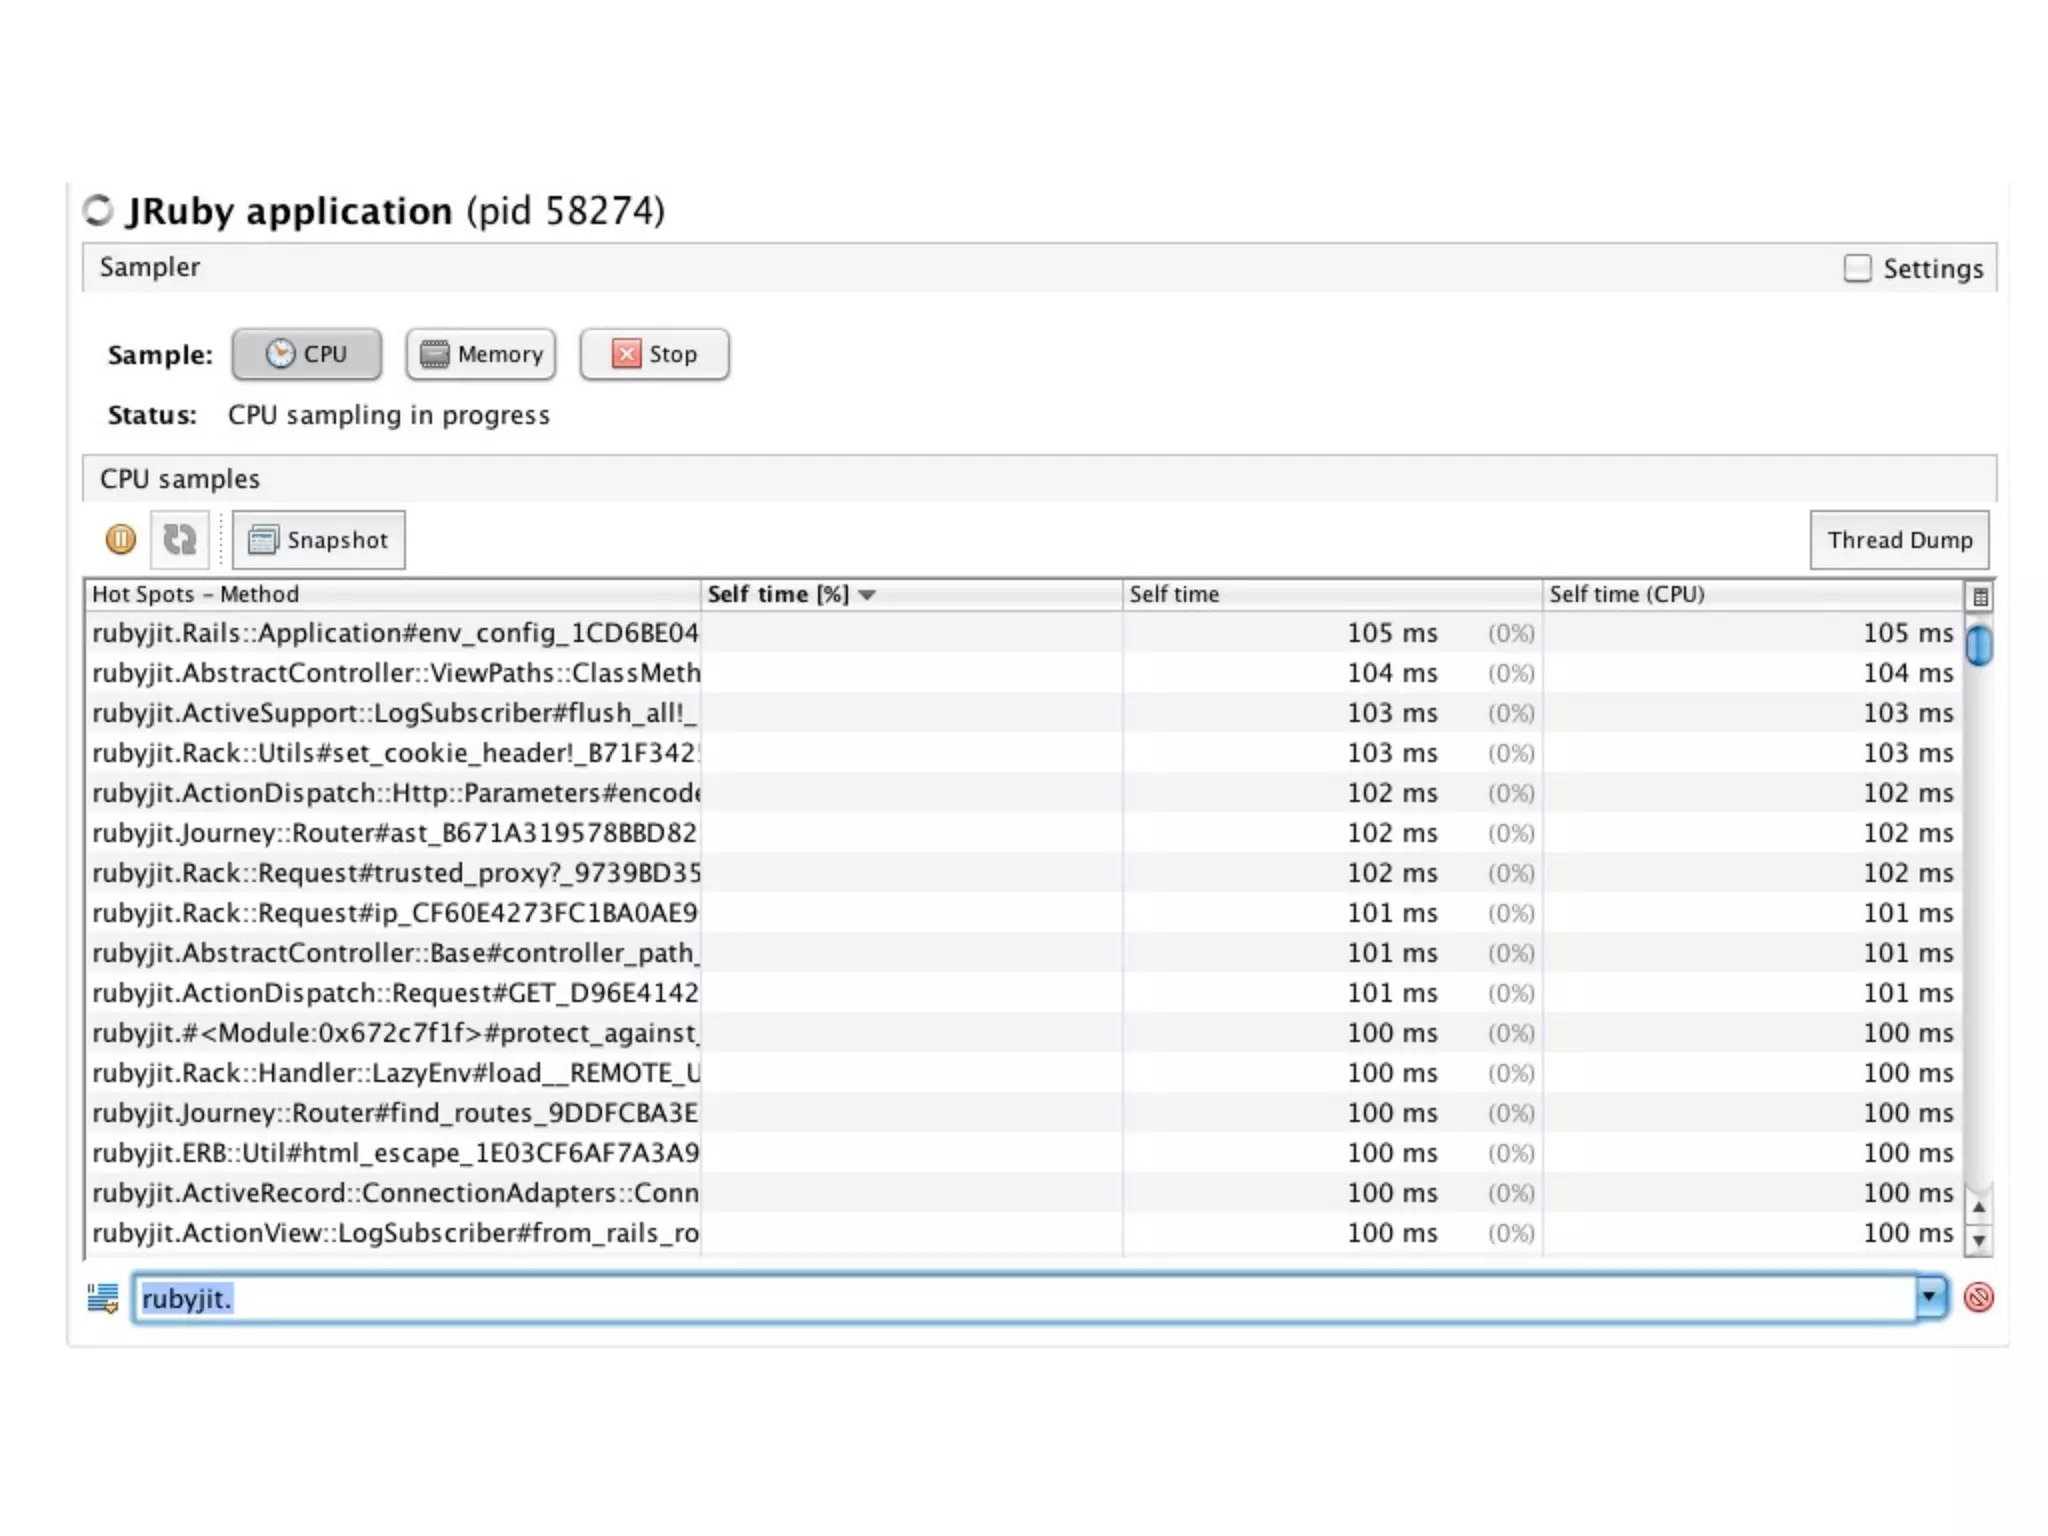Click the scrollbar down arrow

(x=1978, y=1241)
